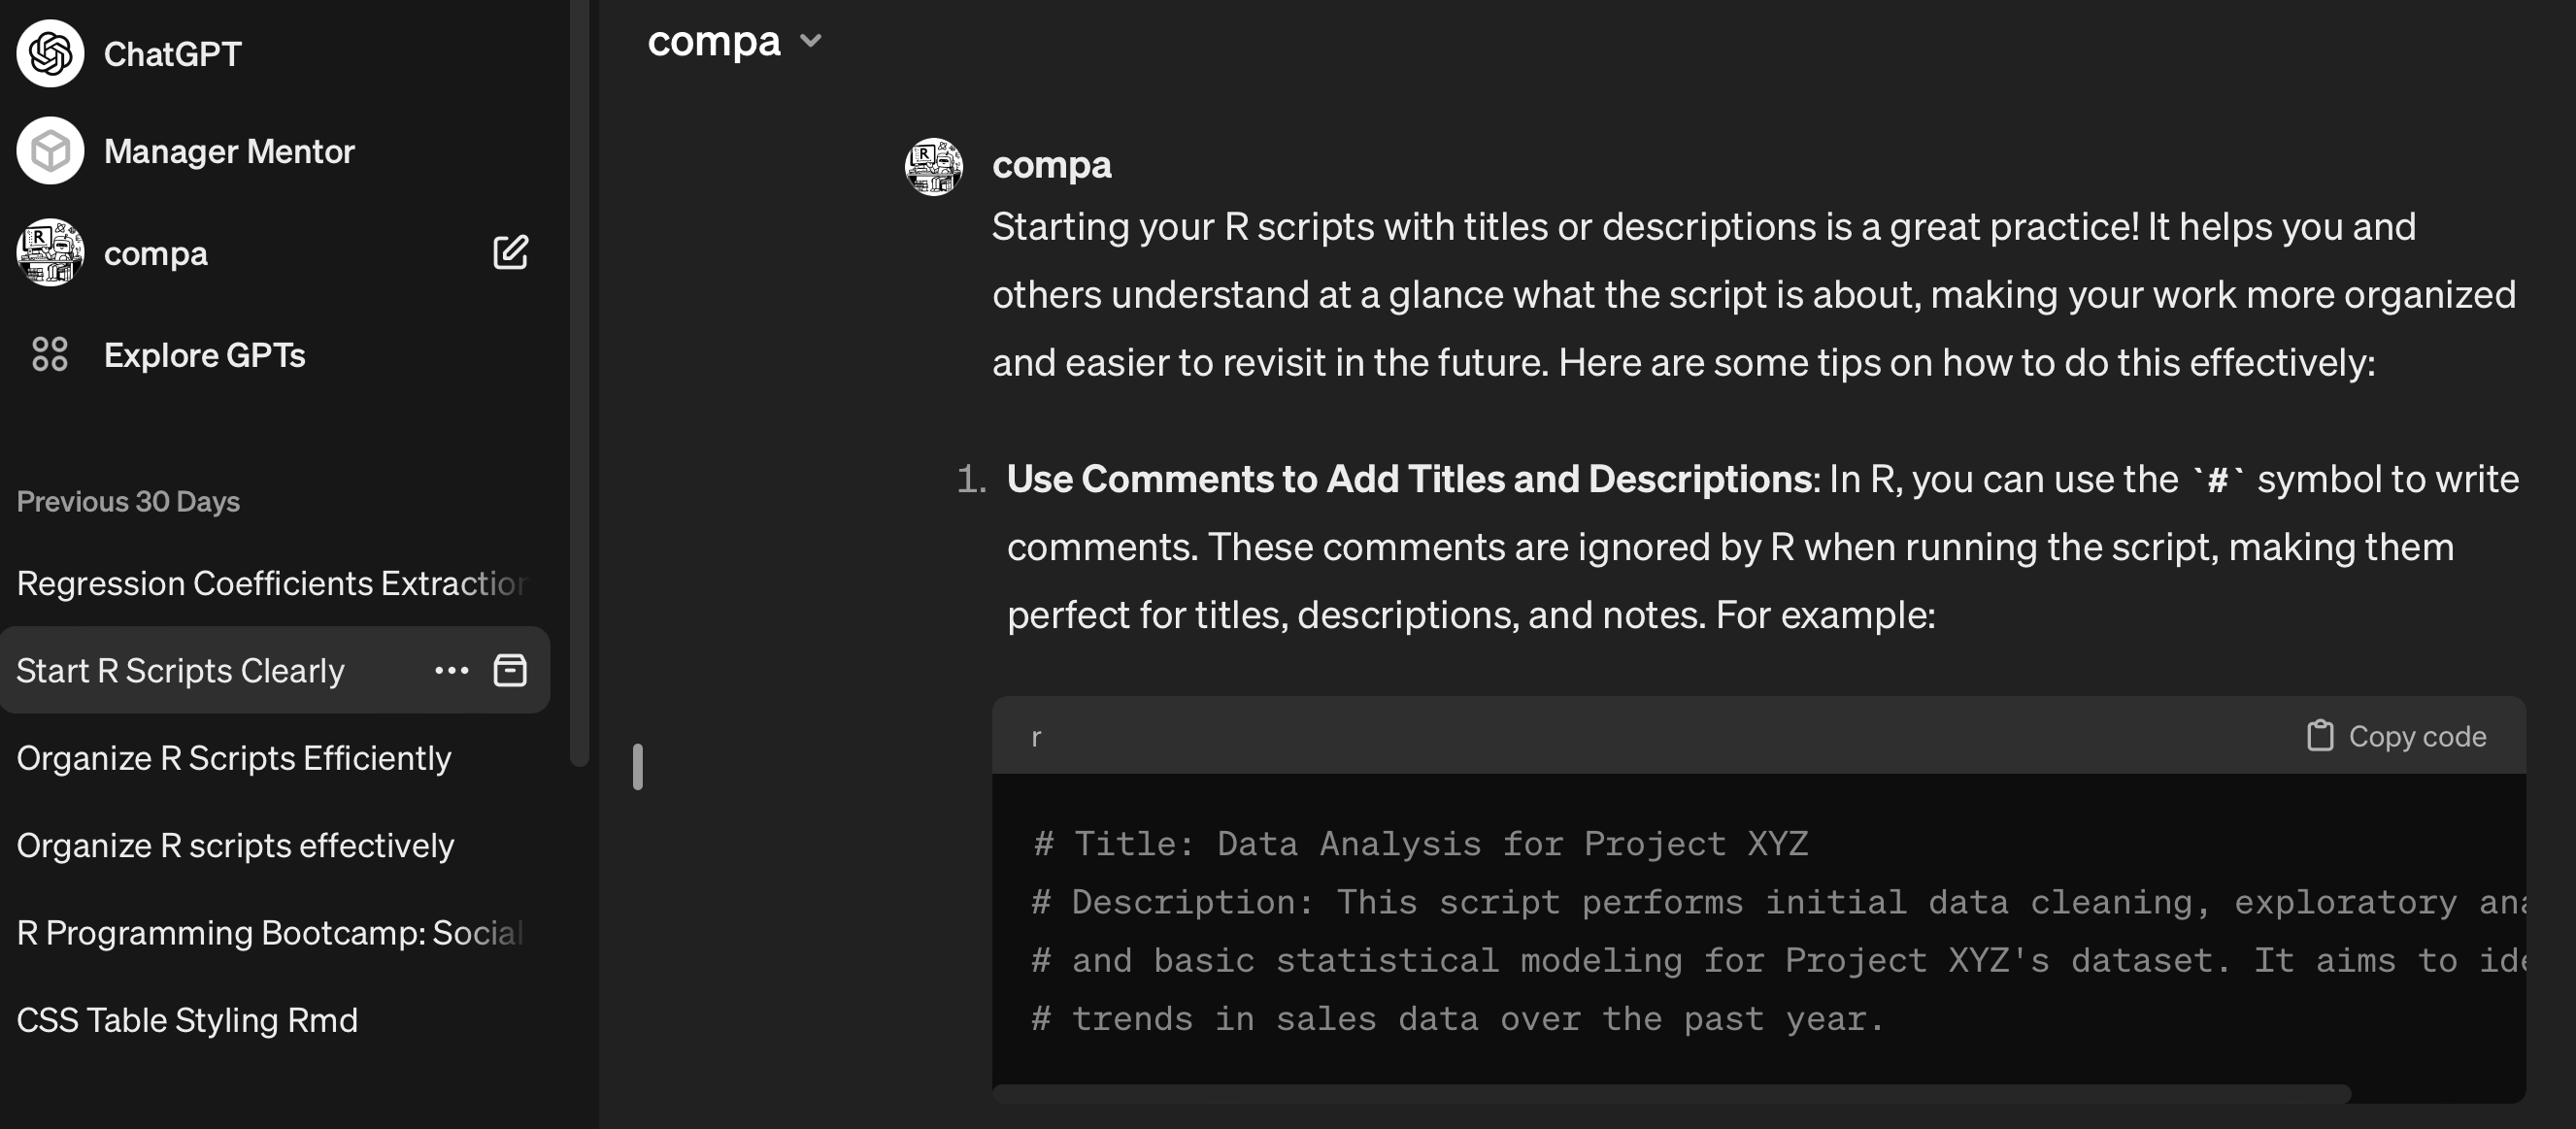Open options for Start R Scripts Clearly
Viewport: 2576px width, 1129px height.
pyautogui.click(x=451, y=671)
